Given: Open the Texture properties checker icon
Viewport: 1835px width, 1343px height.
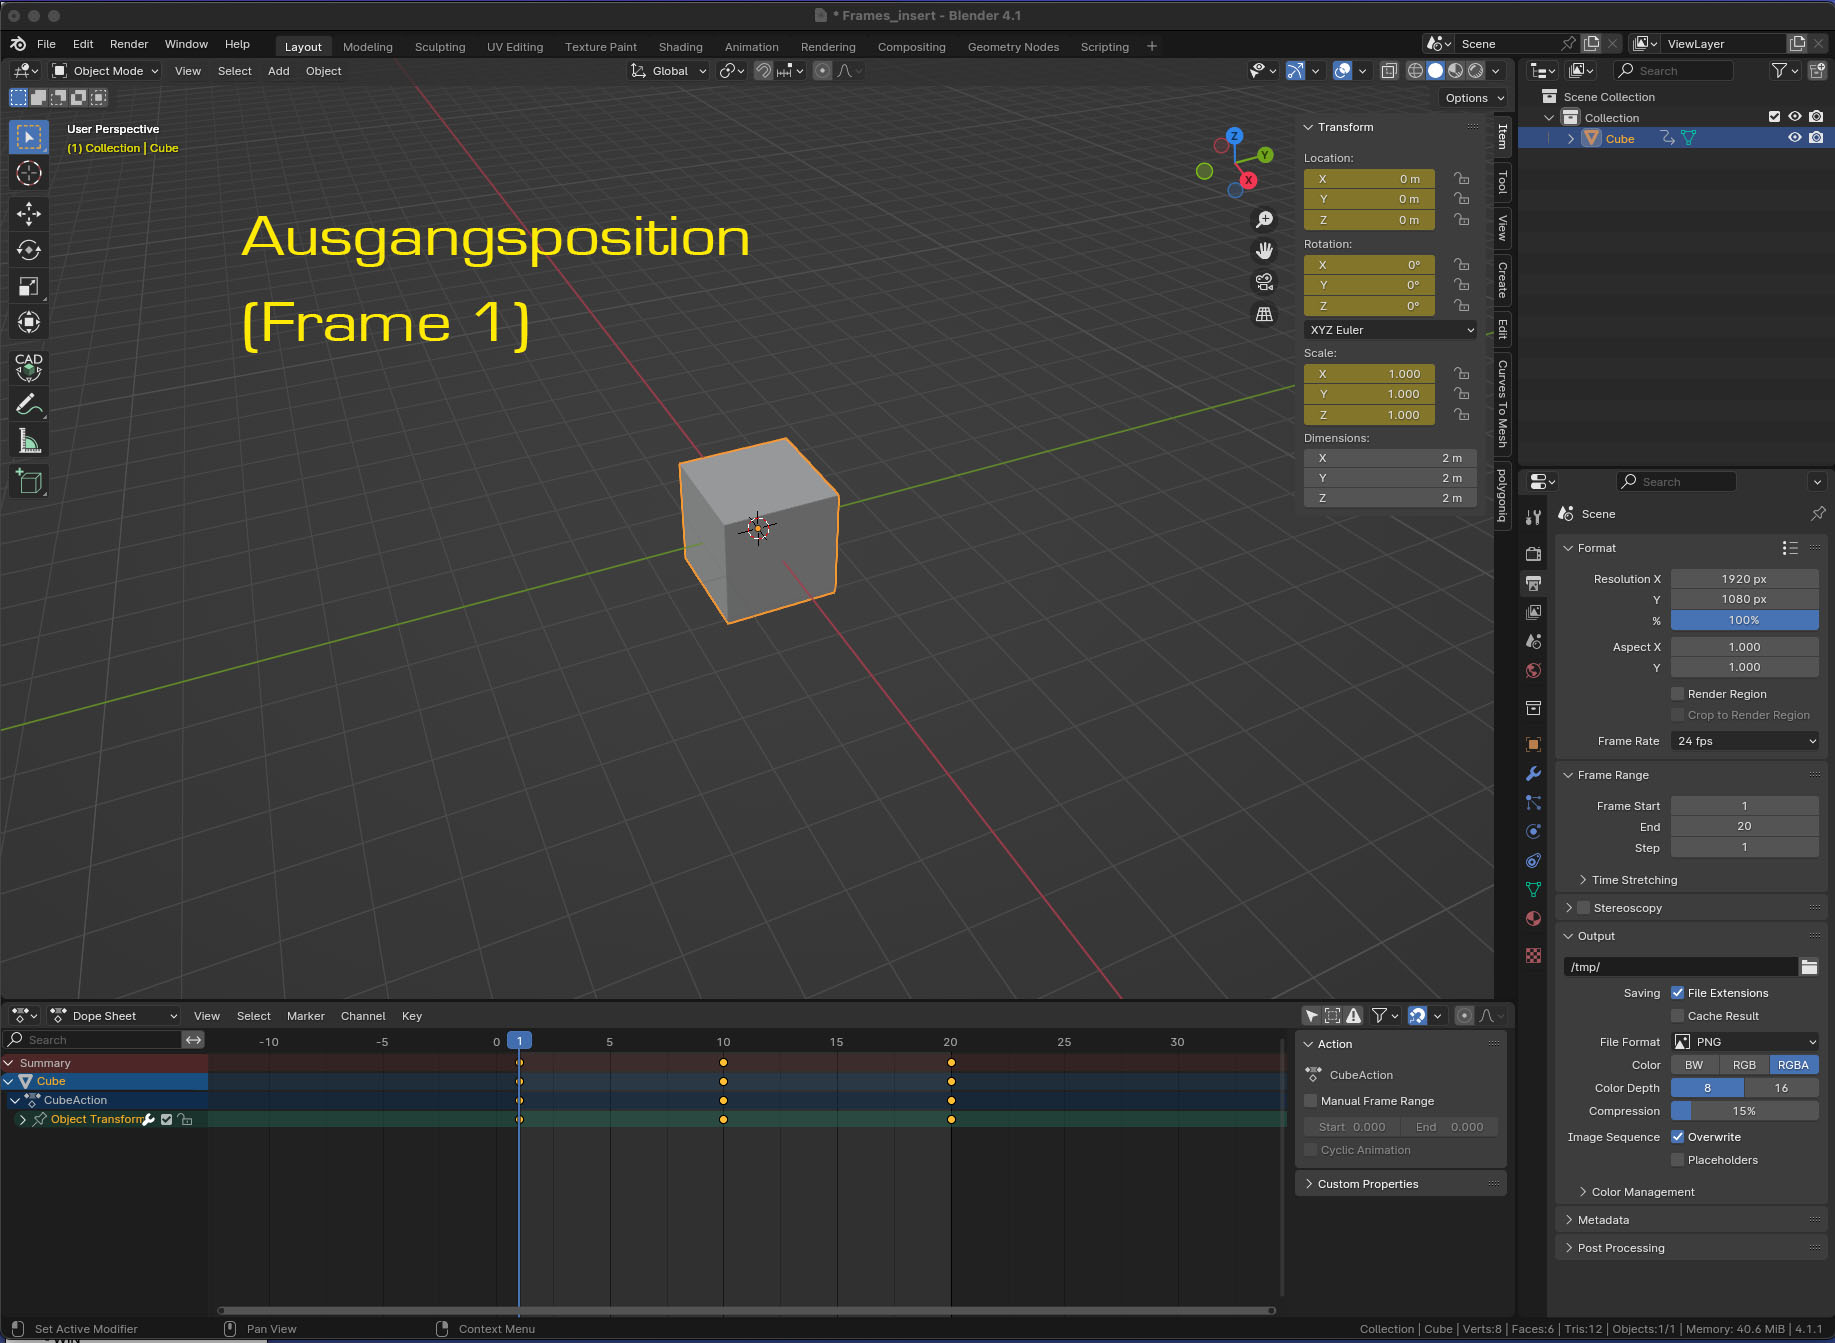Looking at the screenshot, I should [x=1533, y=956].
